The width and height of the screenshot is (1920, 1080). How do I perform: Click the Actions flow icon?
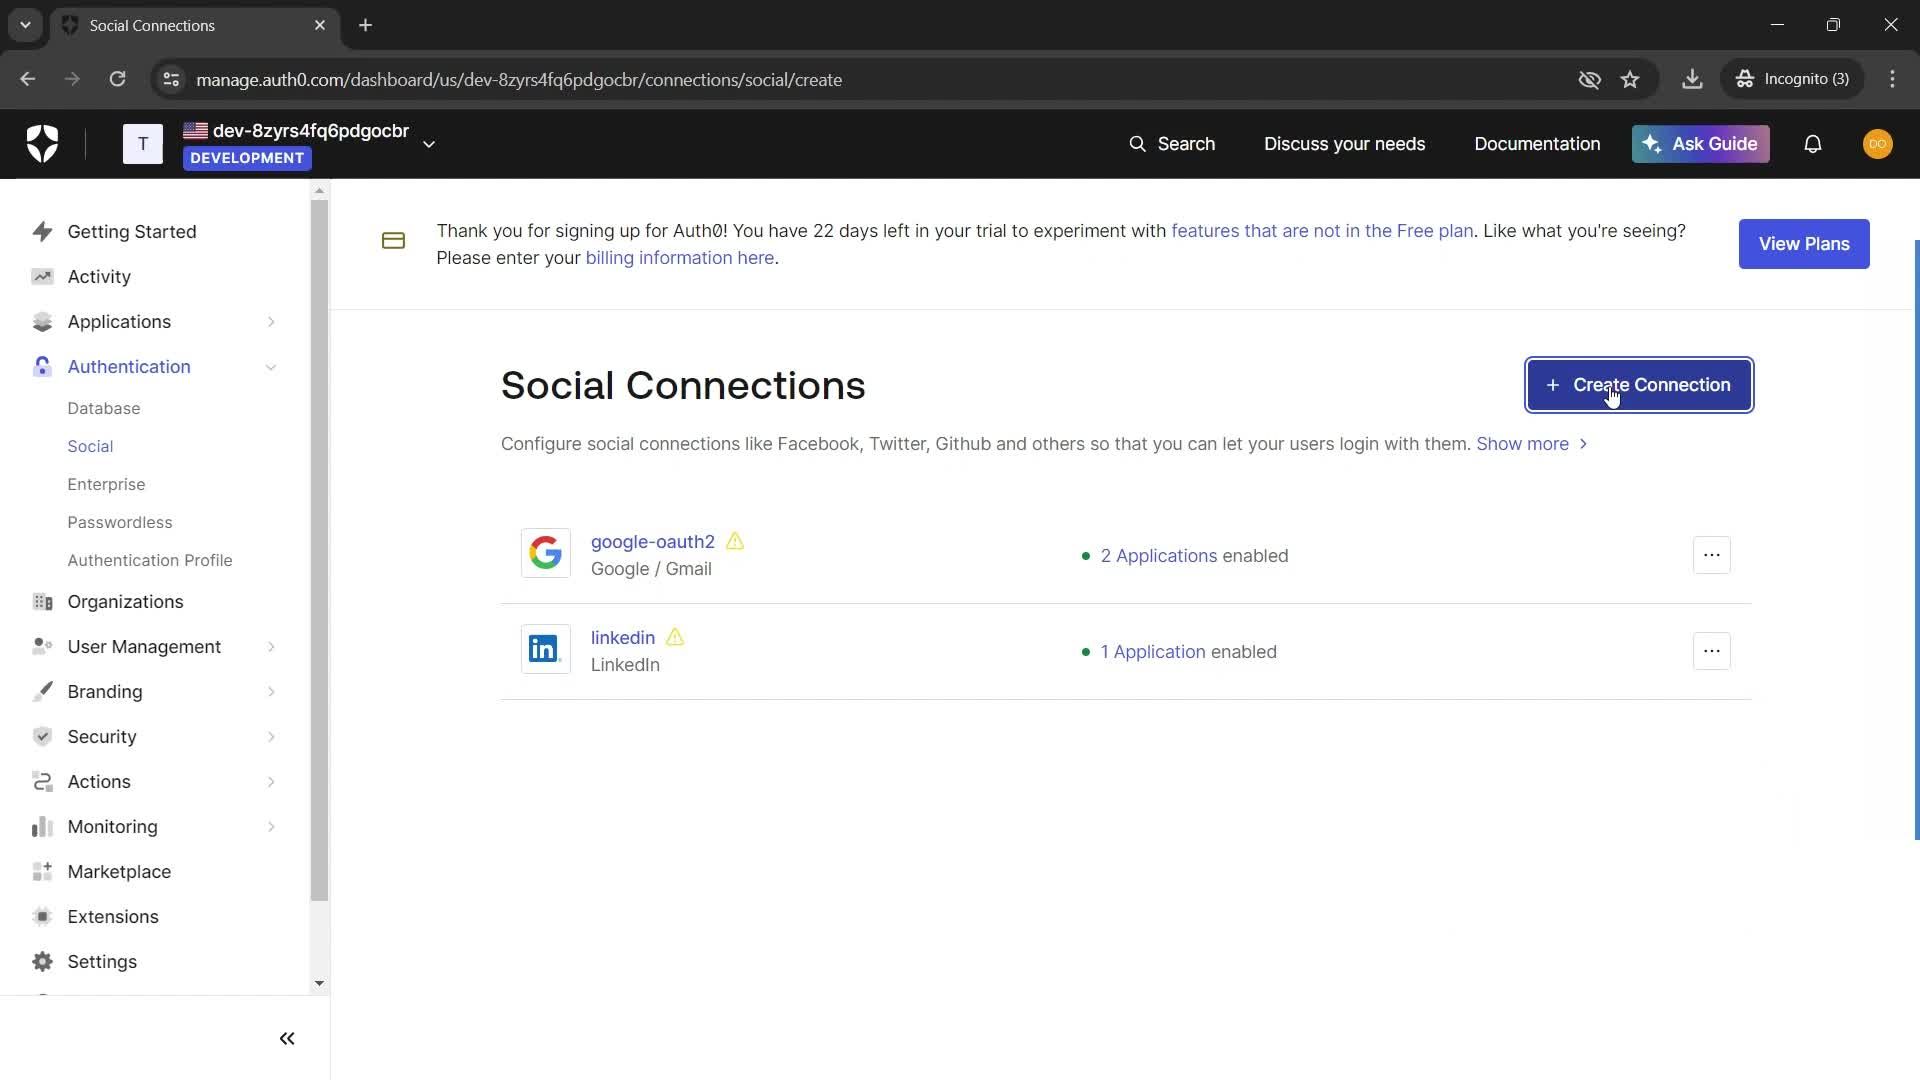pyautogui.click(x=42, y=782)
